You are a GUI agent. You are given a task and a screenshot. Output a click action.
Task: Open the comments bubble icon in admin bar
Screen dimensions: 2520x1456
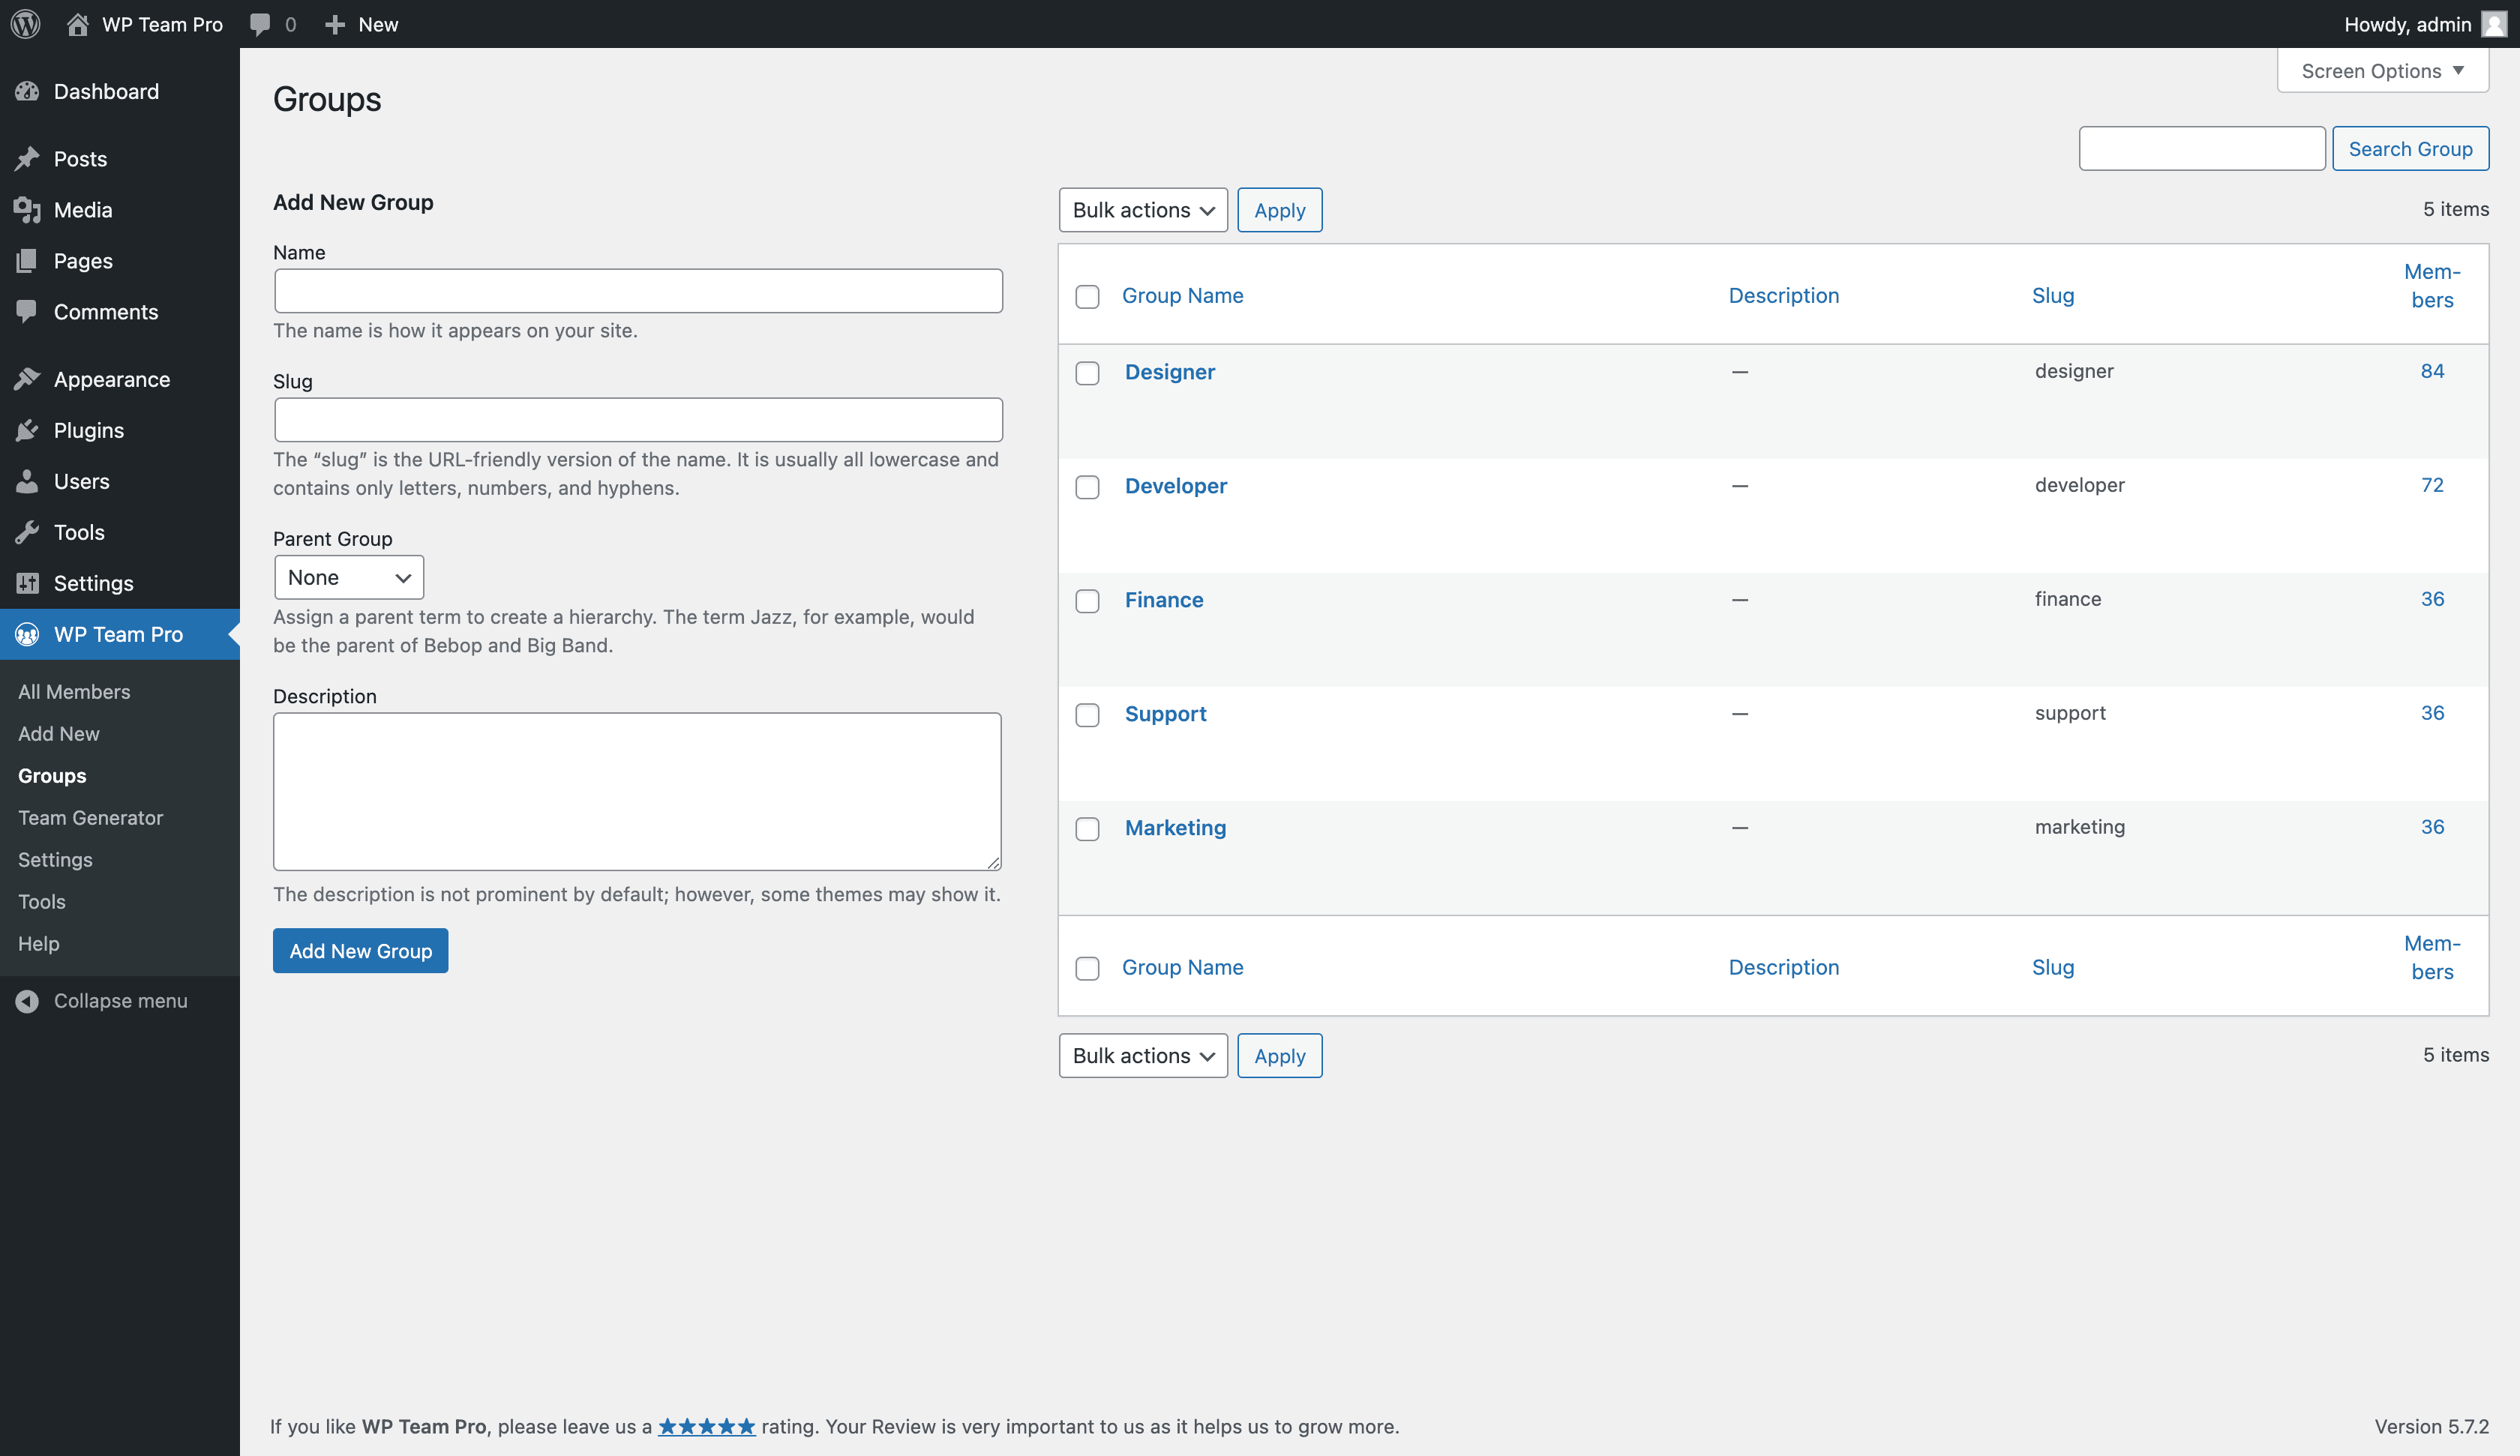260,24
